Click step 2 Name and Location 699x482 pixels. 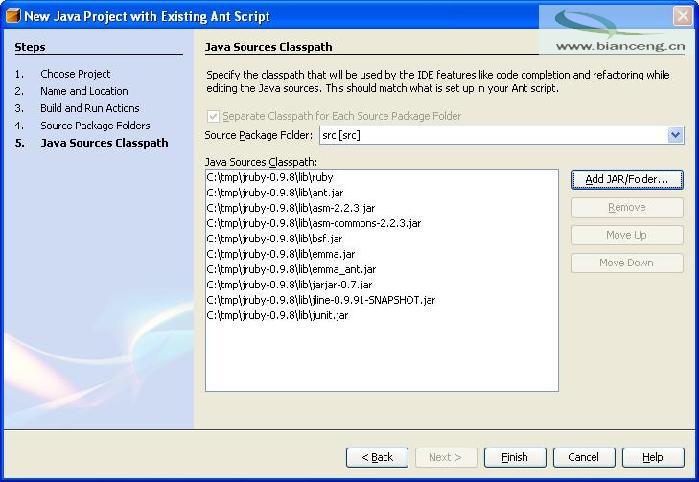click(x=84, y=91)
